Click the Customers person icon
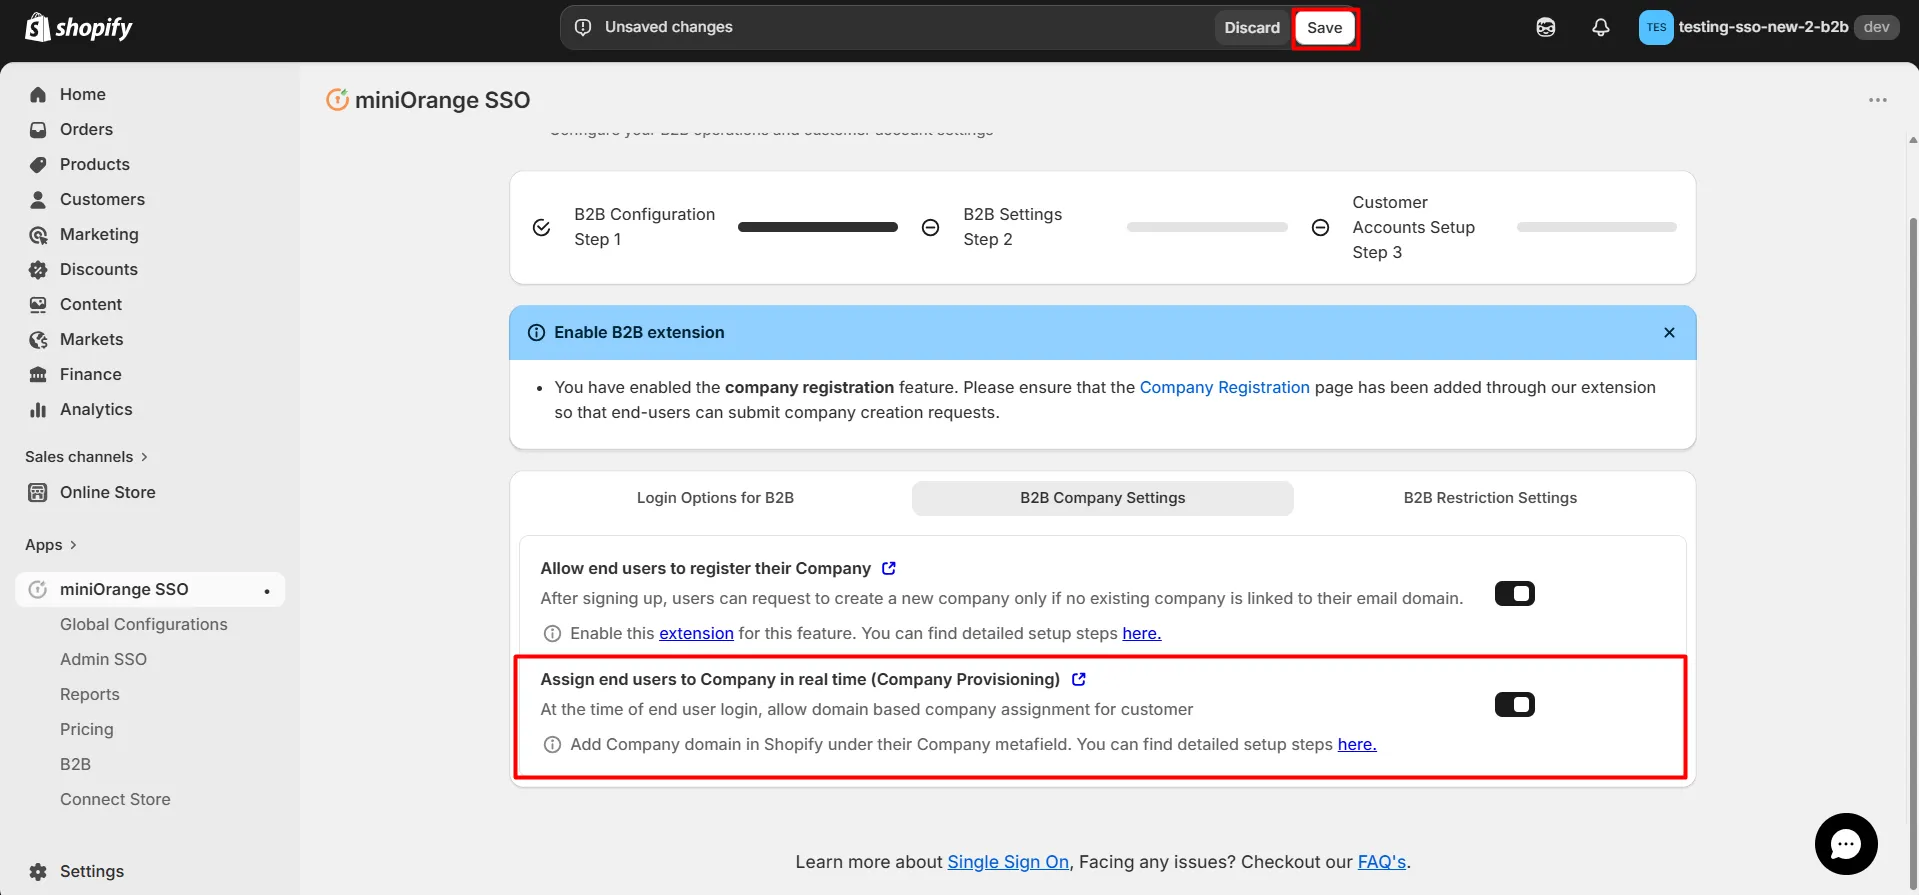This screenshot has width=1919, height=895. point(38,199)
